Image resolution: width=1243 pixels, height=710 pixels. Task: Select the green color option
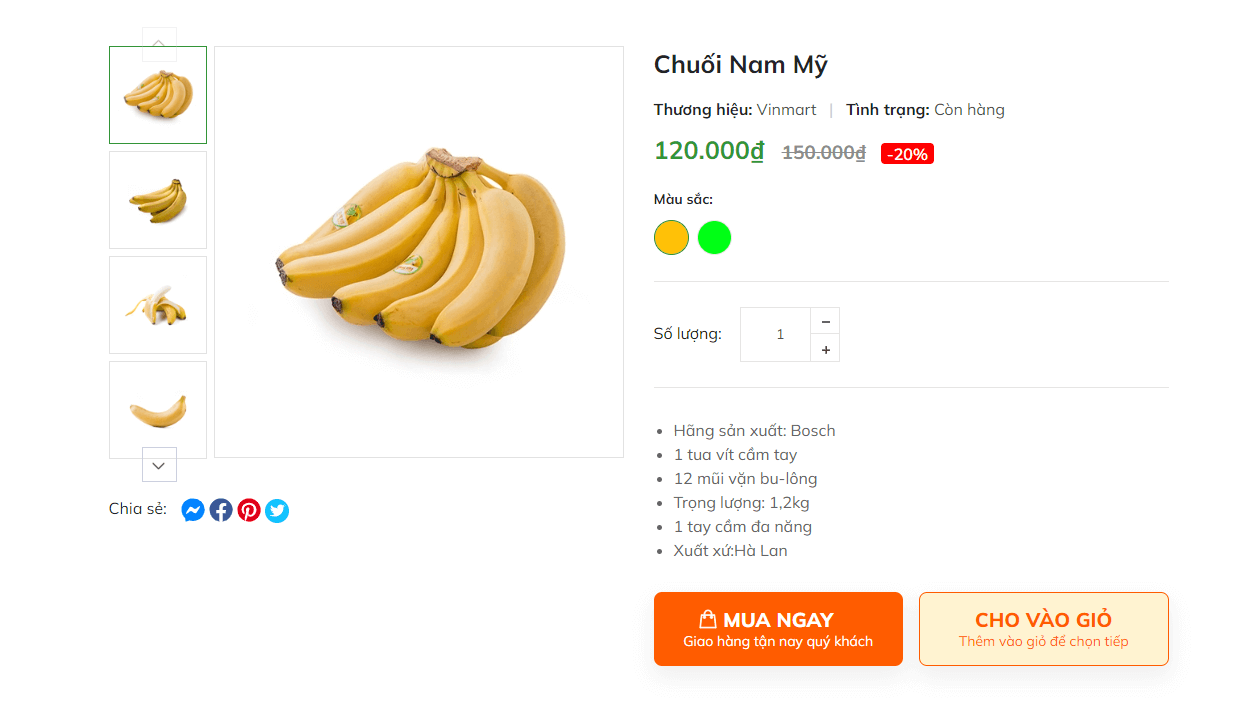pos(714,238)
